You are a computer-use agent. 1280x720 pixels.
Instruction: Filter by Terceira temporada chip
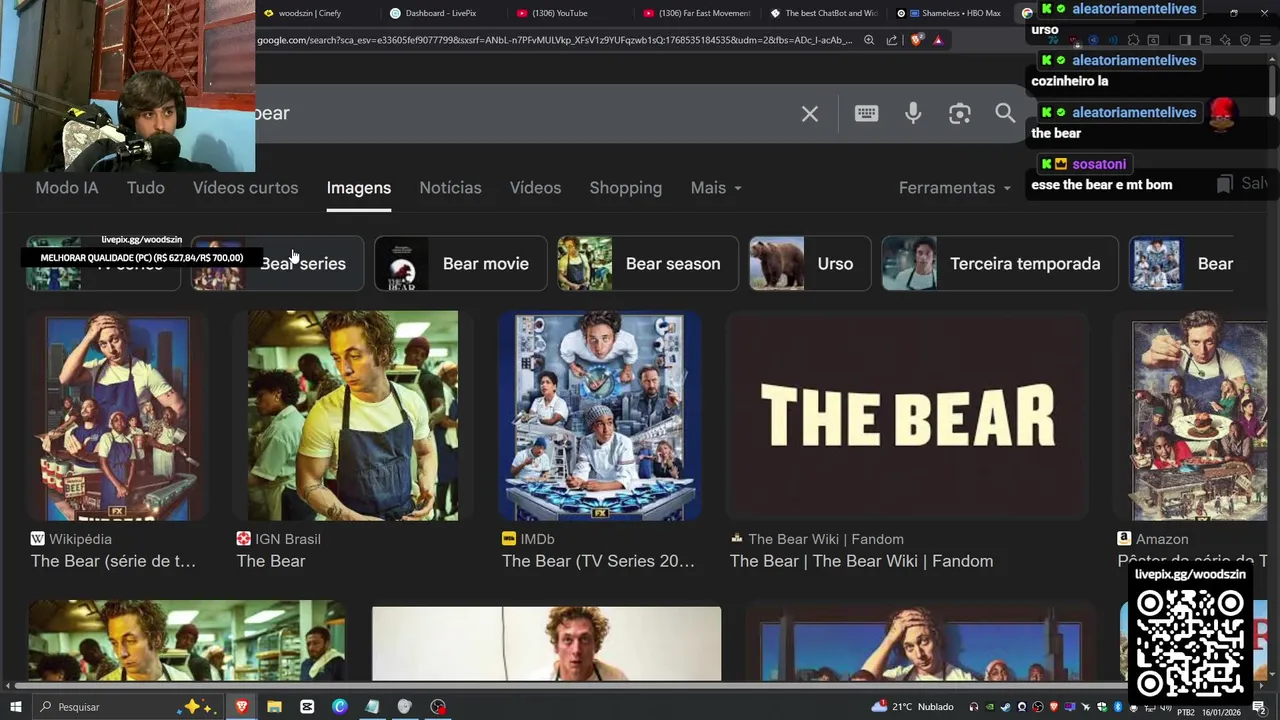(x=1000, y=264)
